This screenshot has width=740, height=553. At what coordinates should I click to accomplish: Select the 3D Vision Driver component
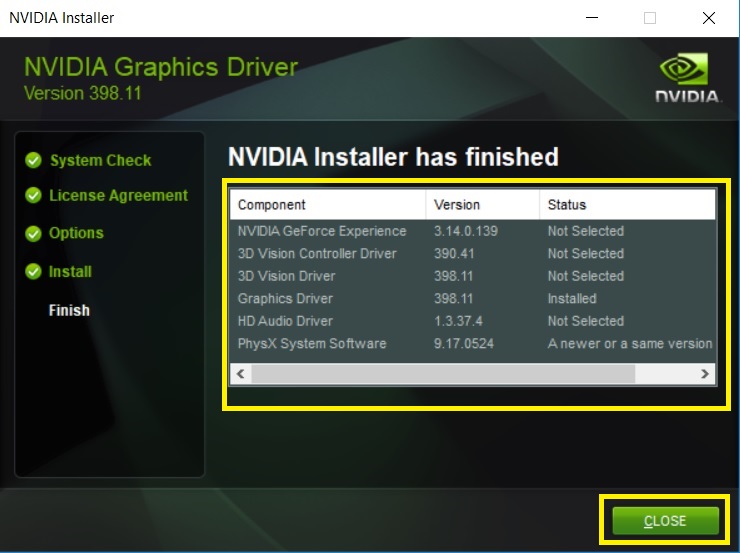pos(286,276)
